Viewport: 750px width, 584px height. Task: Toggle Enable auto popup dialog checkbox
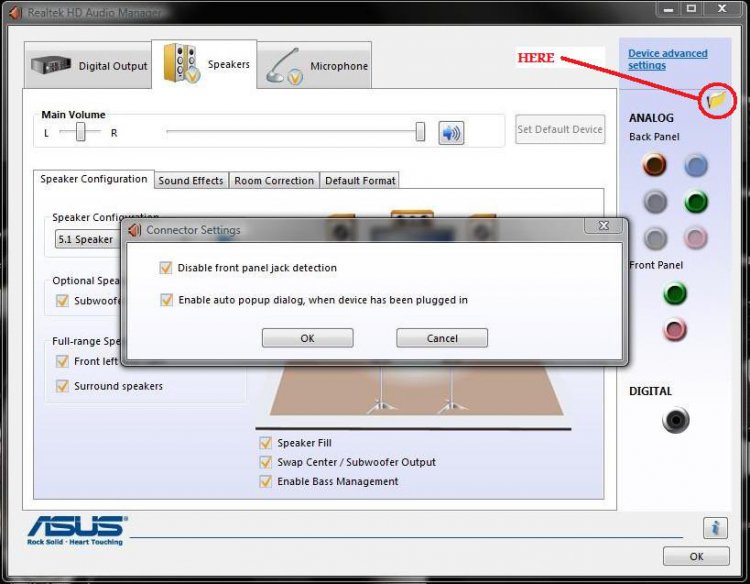[166, 300]
